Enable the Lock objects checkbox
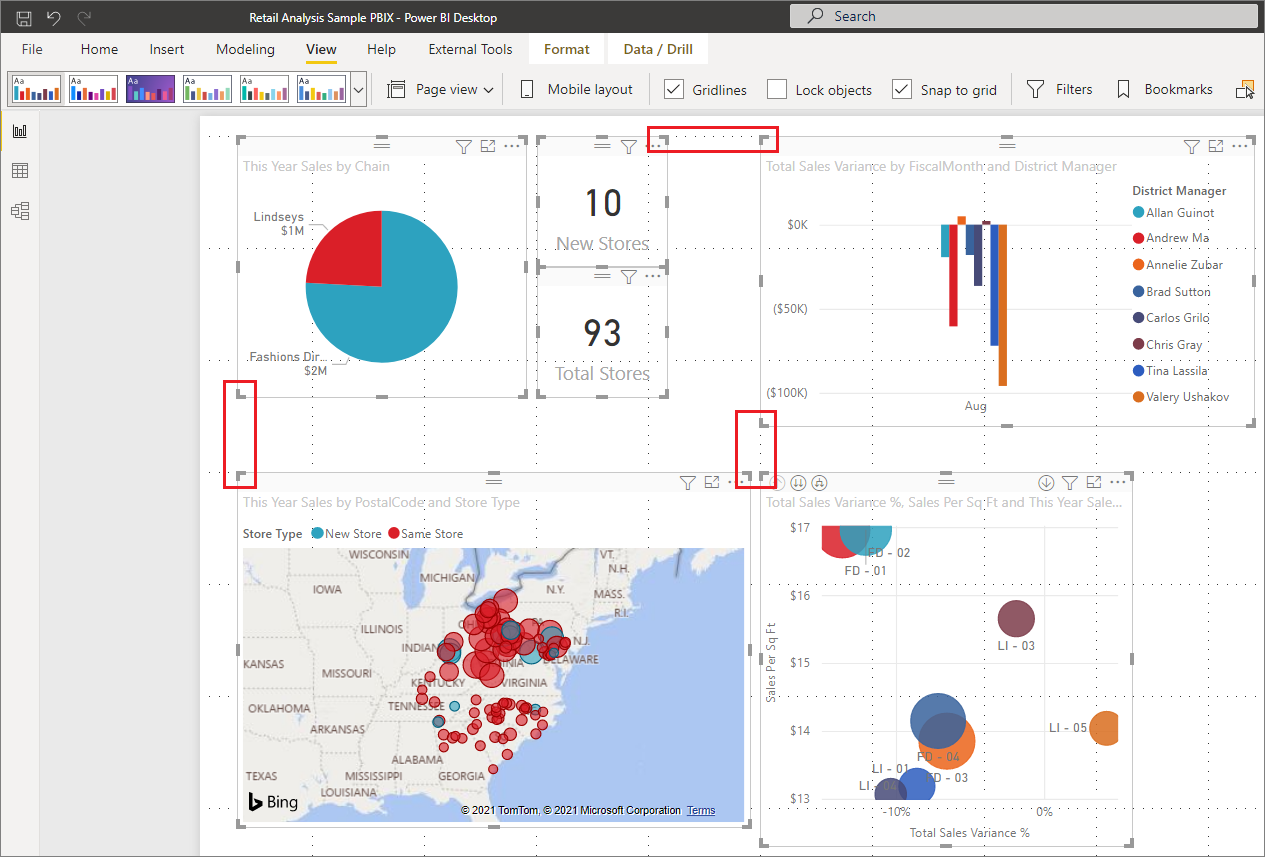Viewport: 1265px width, 857px height. [x=777, y=89]
